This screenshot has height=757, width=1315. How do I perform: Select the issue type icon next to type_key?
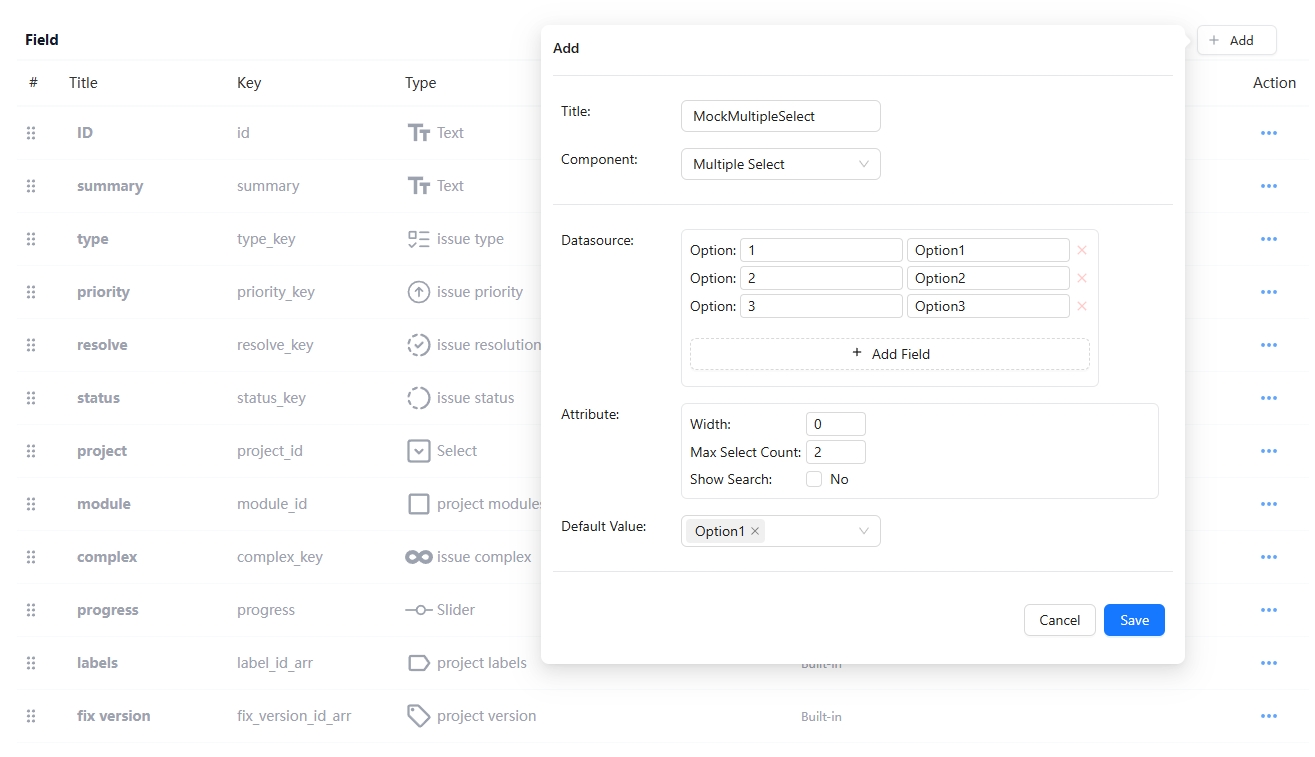(x=418, y=238)
